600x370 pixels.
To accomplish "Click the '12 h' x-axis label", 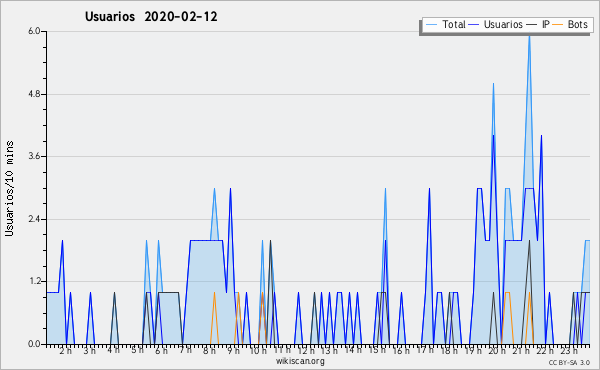I will pos(306,351).
